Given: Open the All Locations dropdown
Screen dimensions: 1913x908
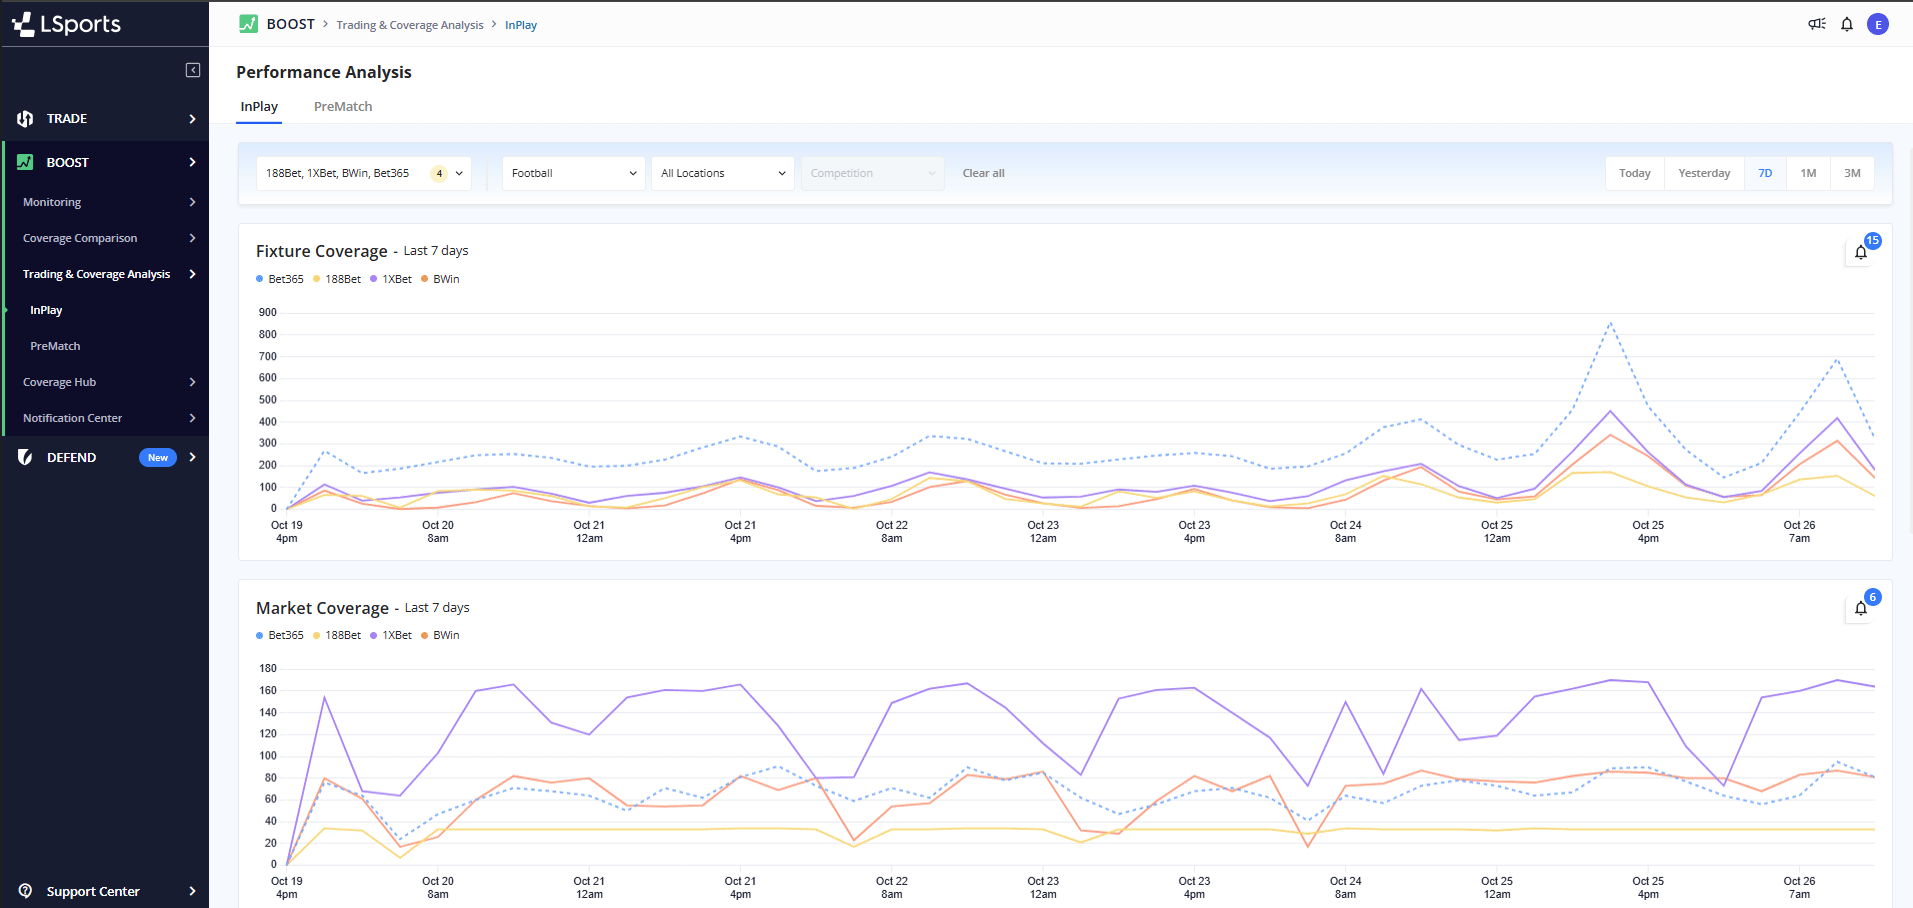Looking at the screenshot, I should tap(722, 173).
